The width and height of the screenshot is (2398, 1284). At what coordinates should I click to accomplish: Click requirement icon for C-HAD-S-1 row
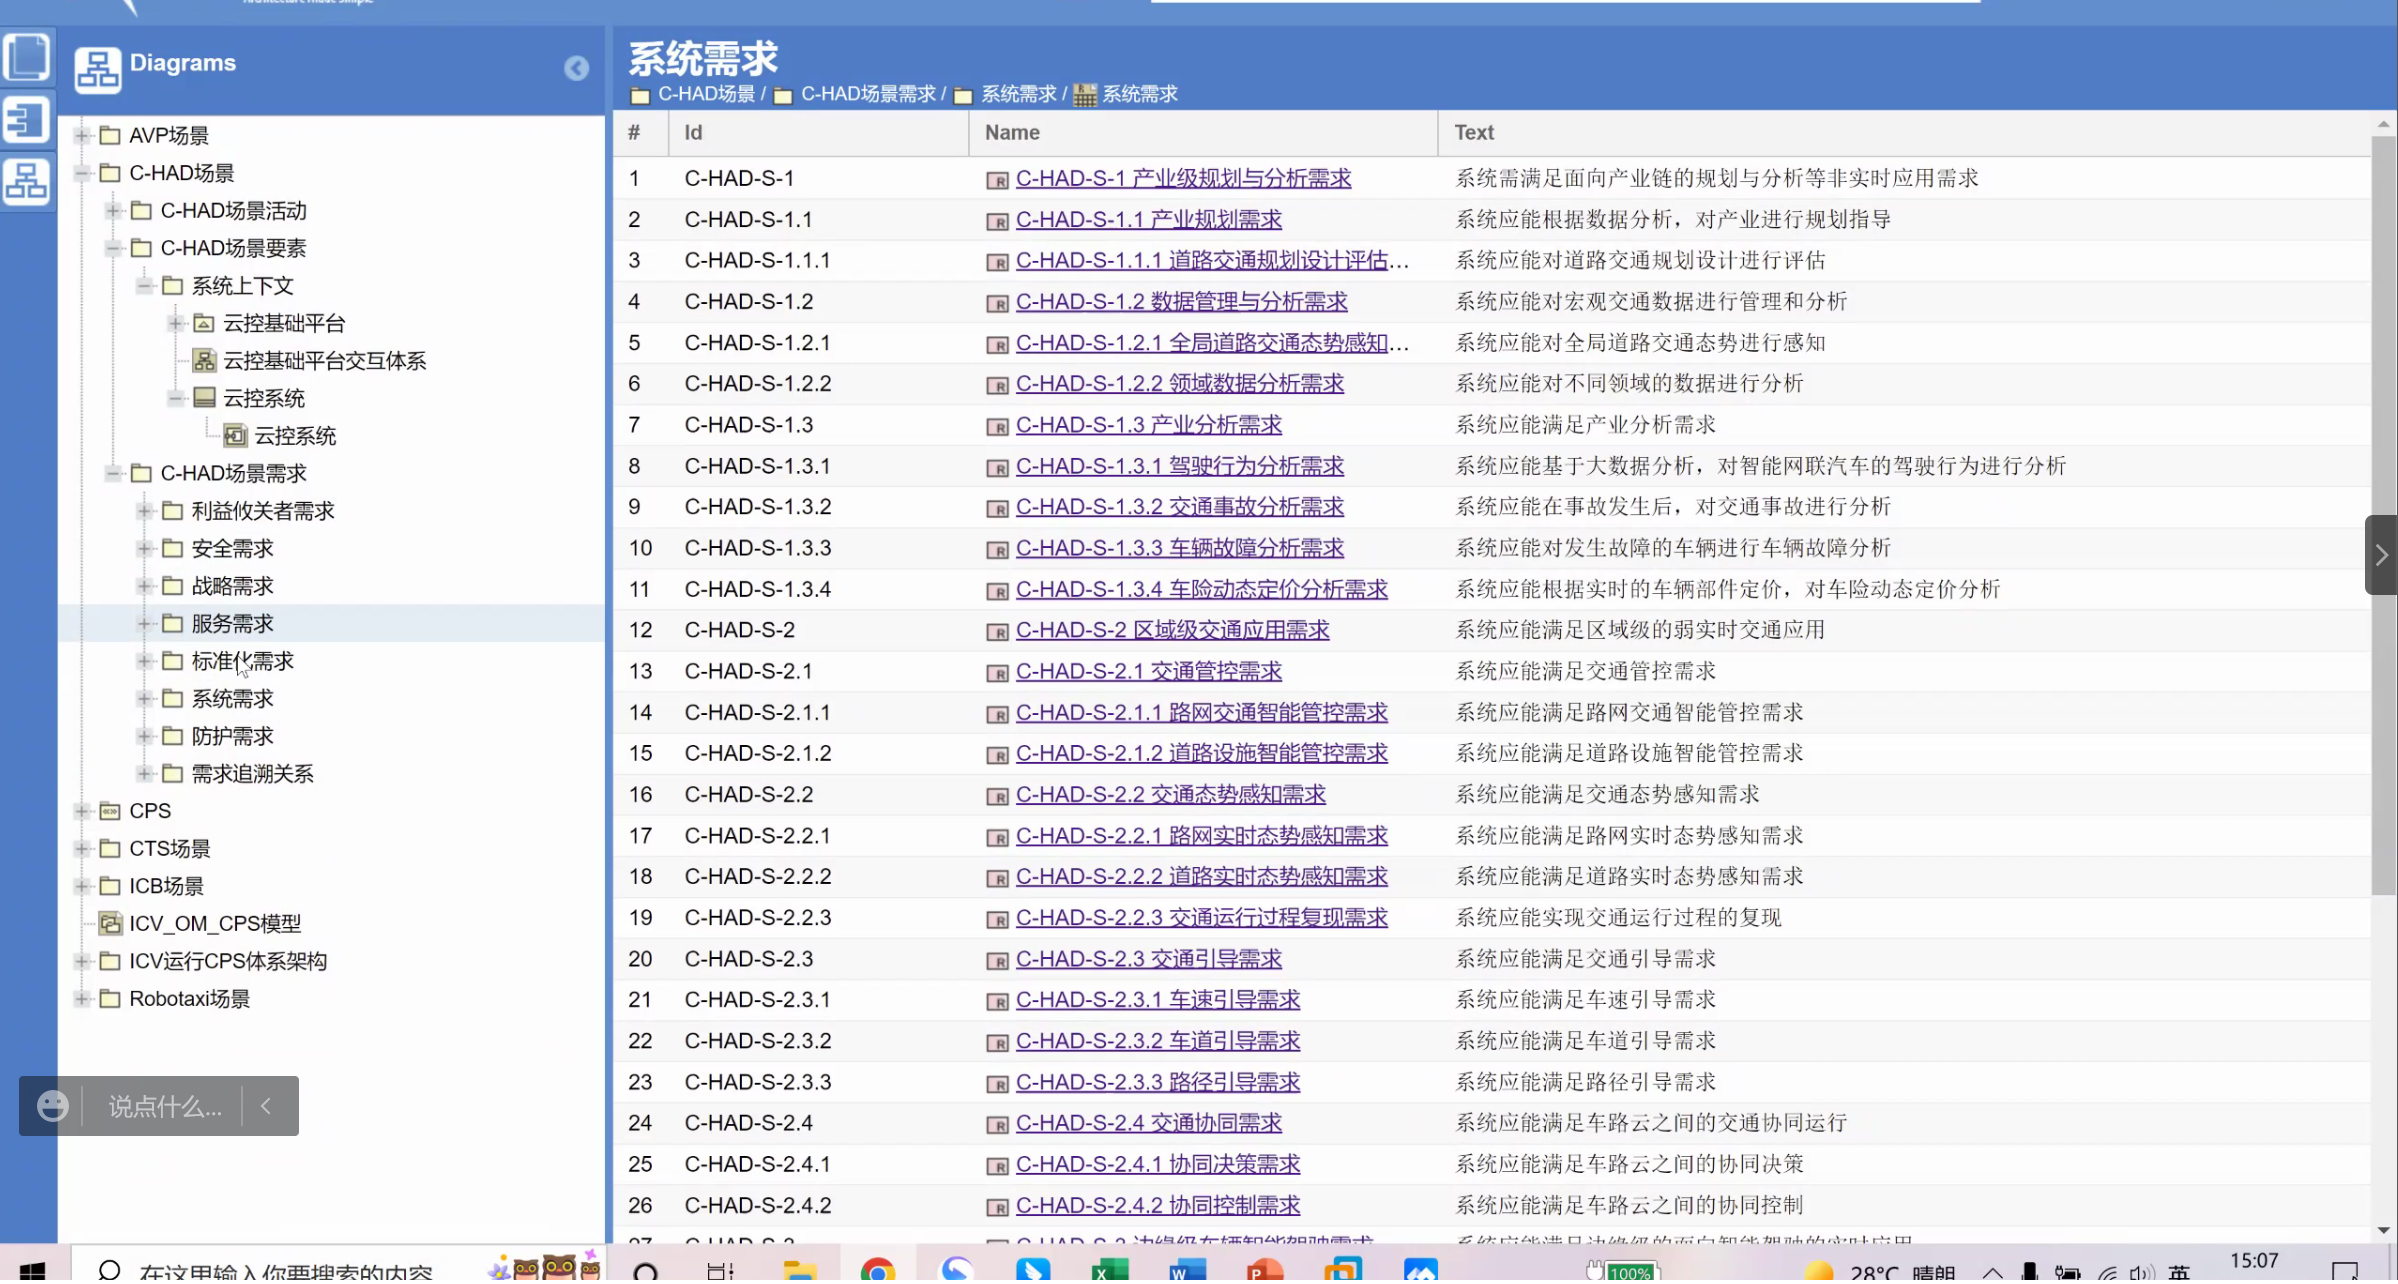pos(996,180)
